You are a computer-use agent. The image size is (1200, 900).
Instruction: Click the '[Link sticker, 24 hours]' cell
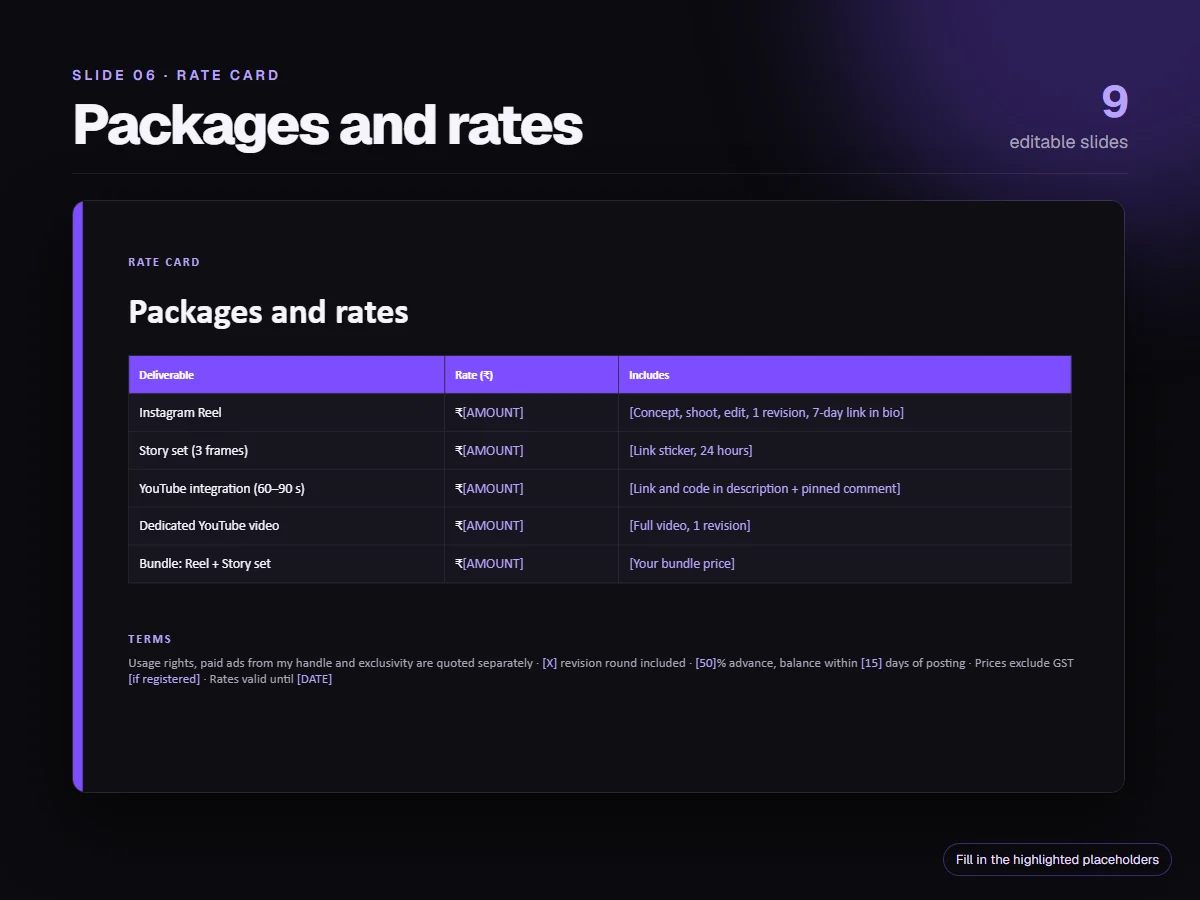click(845, 451)
